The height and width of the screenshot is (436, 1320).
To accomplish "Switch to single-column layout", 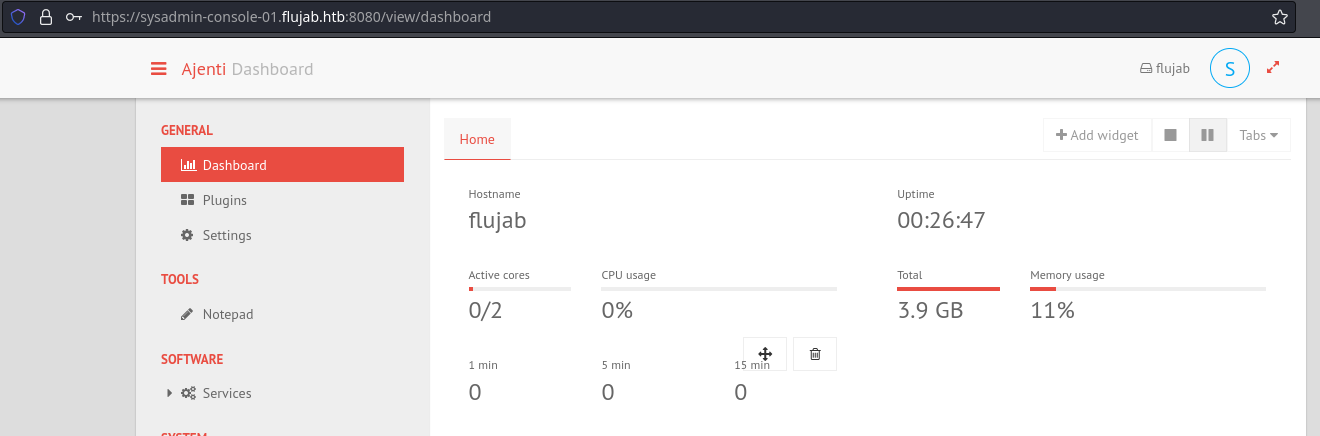I will (x=1170, y=135).
